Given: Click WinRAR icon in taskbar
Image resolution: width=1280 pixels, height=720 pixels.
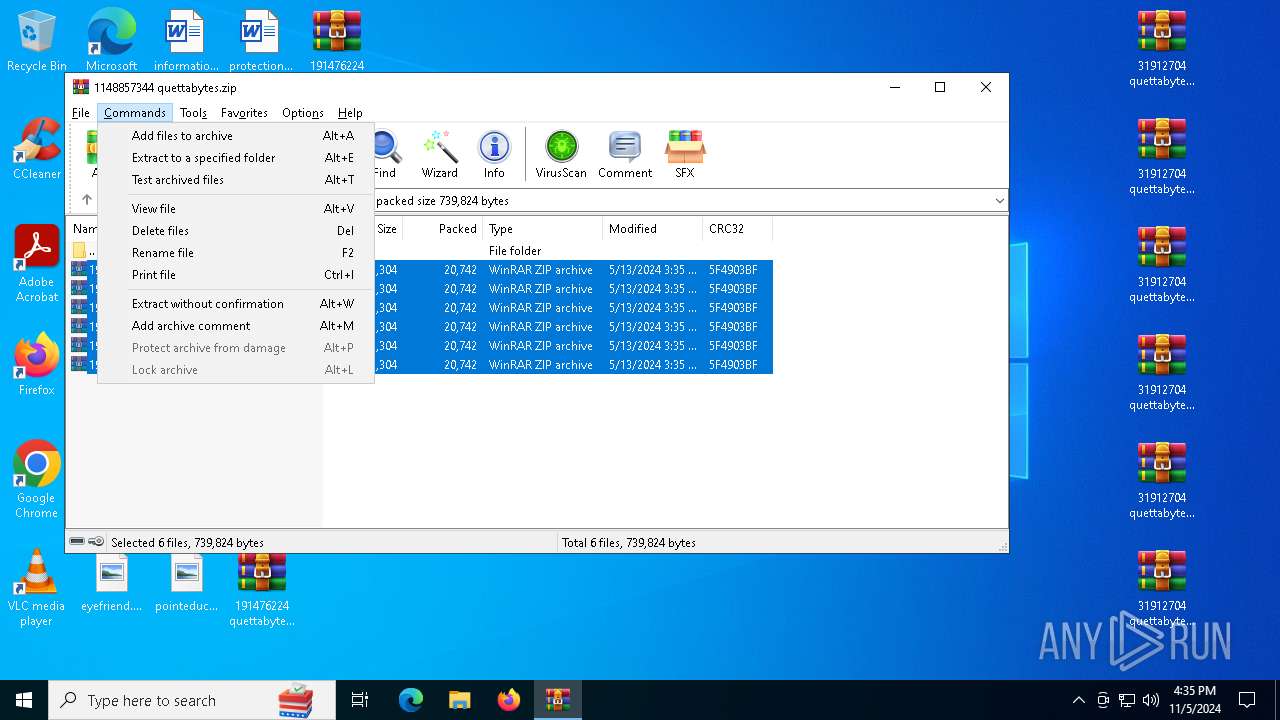Looking at the screenshot, I should (557, 700).
